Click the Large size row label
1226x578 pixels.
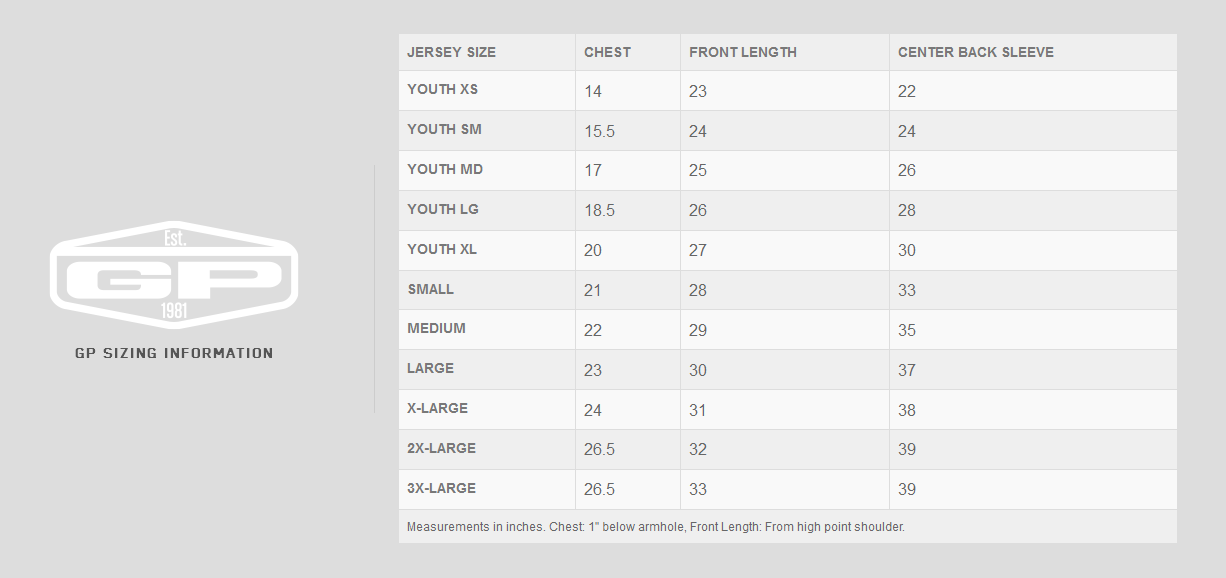tap(431, 368)
